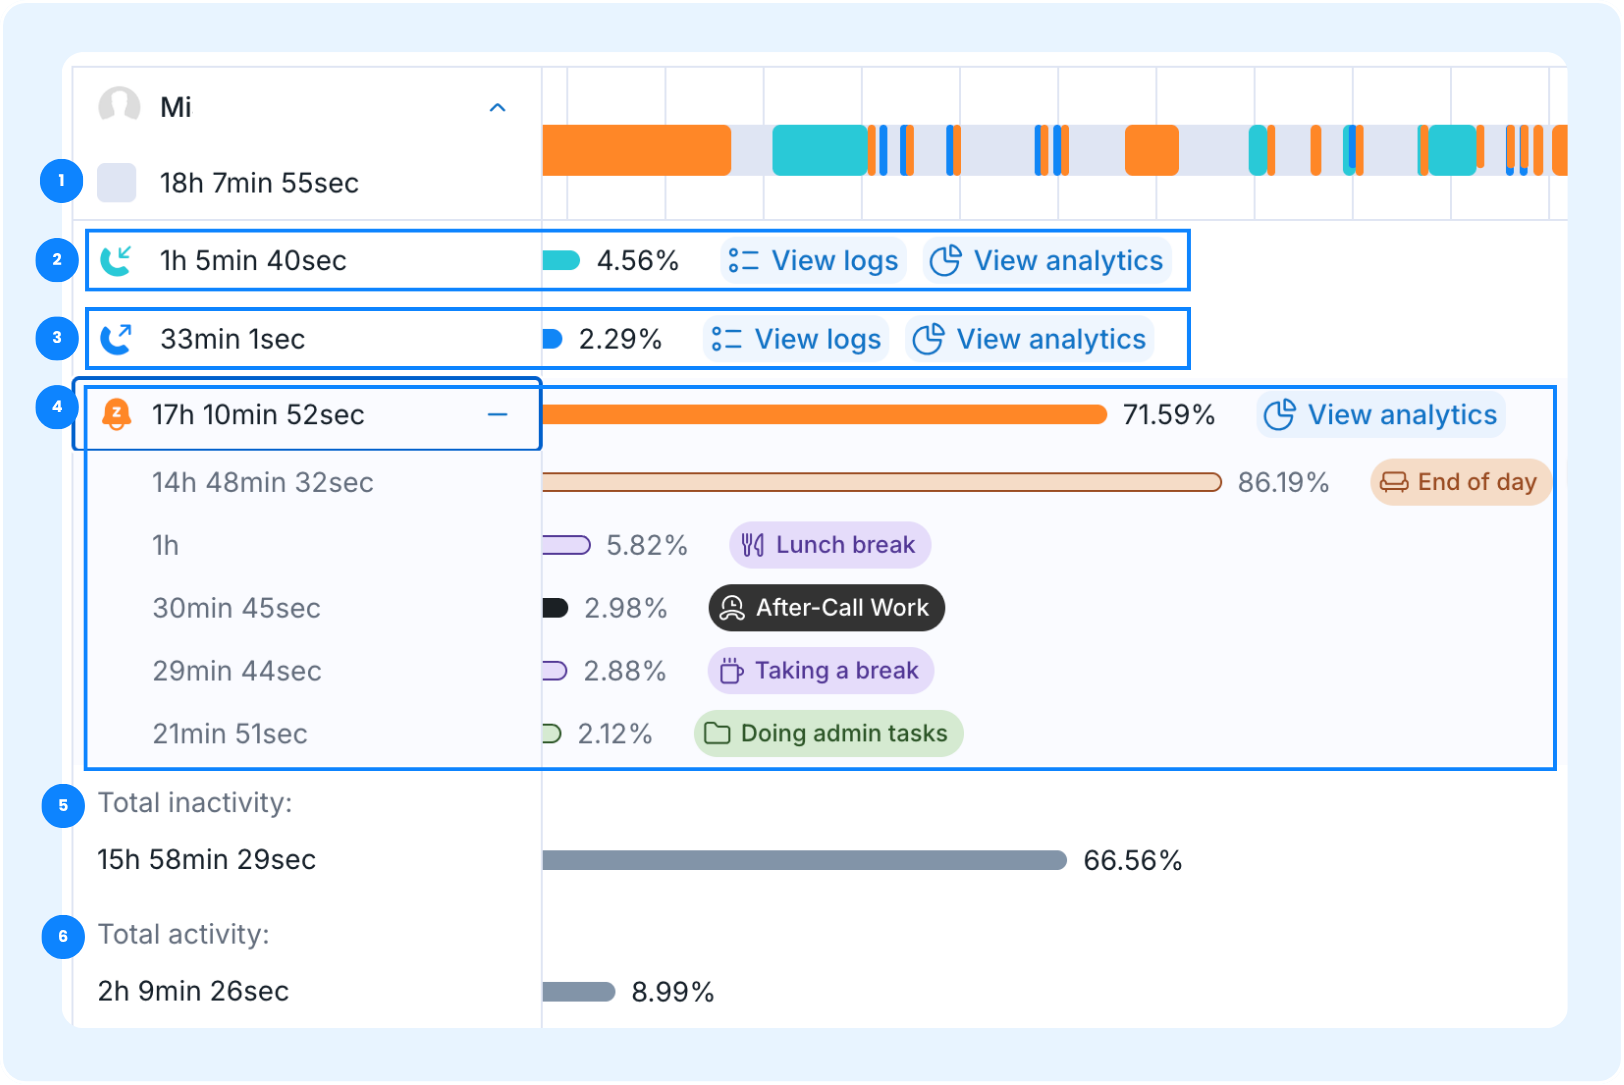Image resolution: width=1624 pixels, height=1085 pixels.
Task: Open View logs for inbound calls
Action: 814,261
